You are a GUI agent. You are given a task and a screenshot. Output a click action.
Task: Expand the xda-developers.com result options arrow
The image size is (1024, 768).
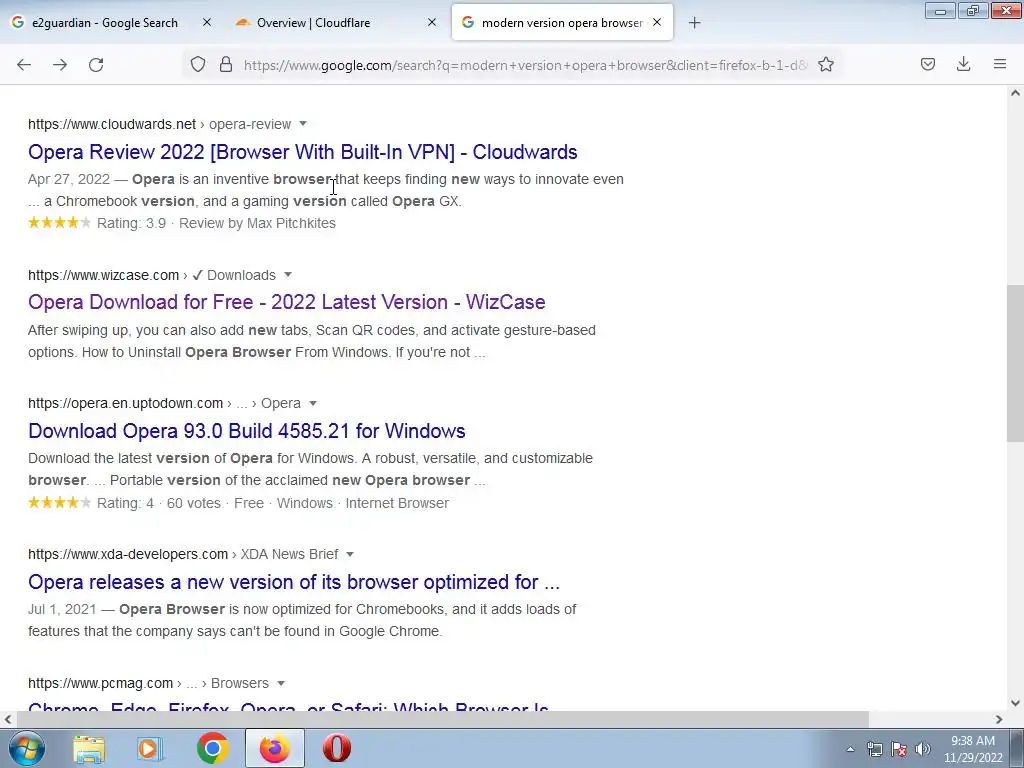tap(349, 554)
